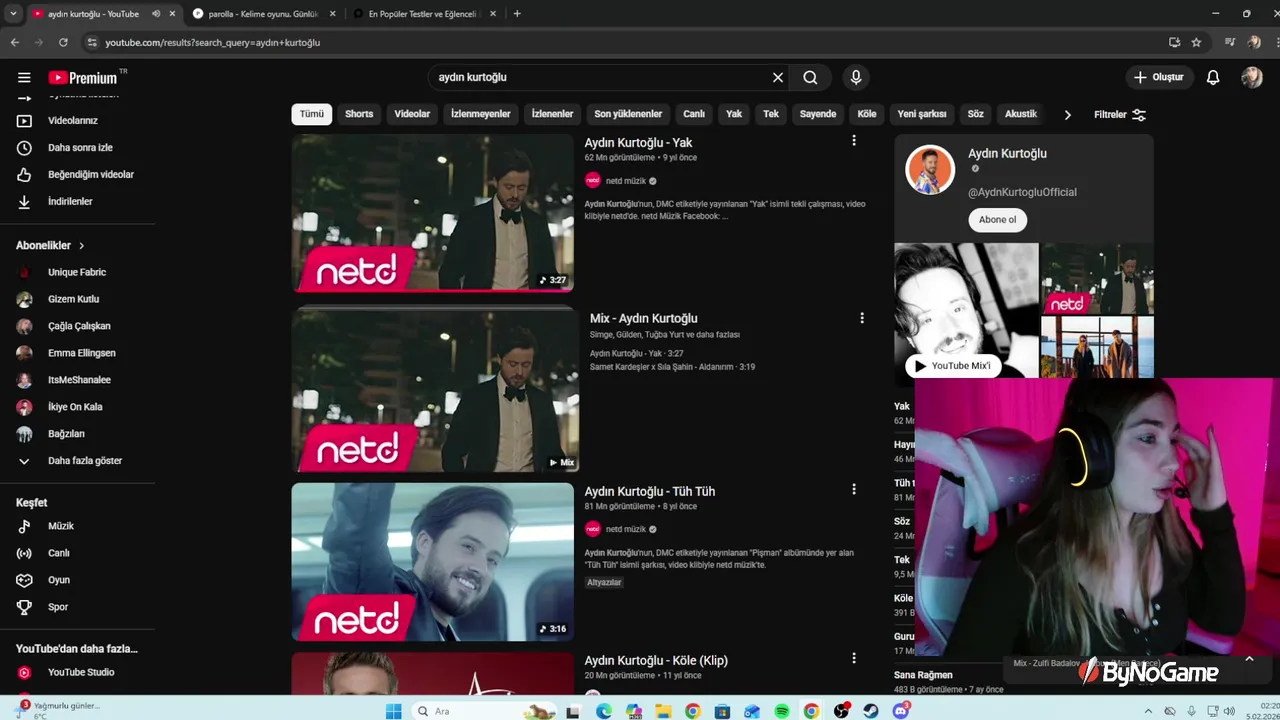Open the Oluştur create menu
This screenshot has width=1280, height=720.
1159,77
